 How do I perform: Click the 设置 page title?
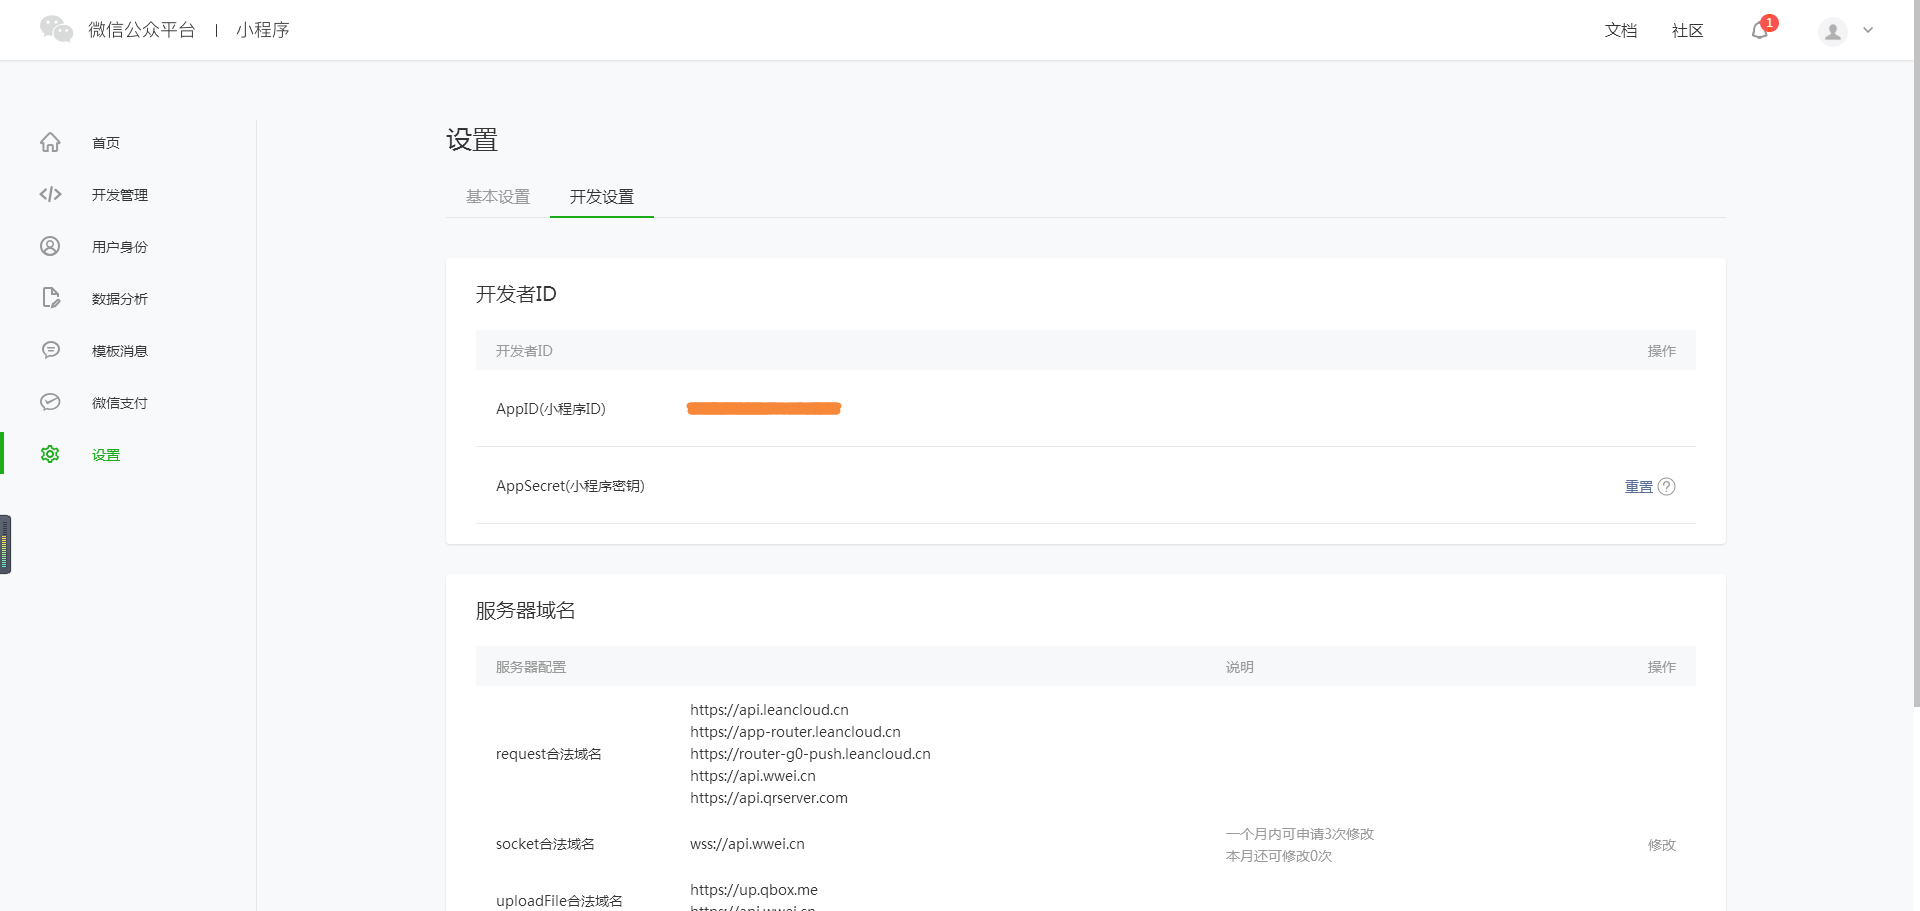[x=472, y=140]
